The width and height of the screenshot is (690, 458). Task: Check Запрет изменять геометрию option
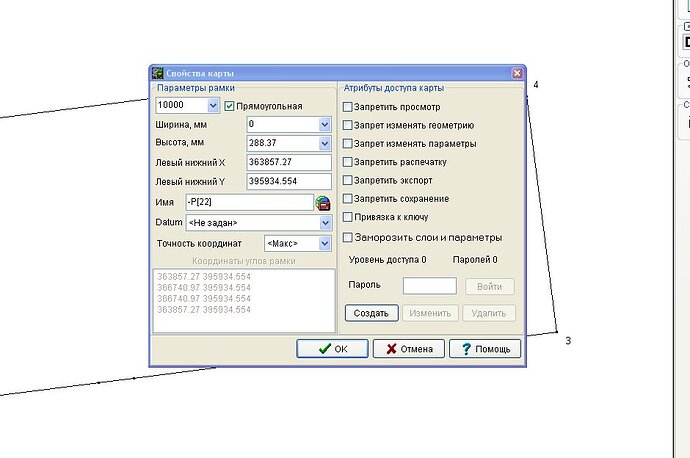tap(348, 125)
